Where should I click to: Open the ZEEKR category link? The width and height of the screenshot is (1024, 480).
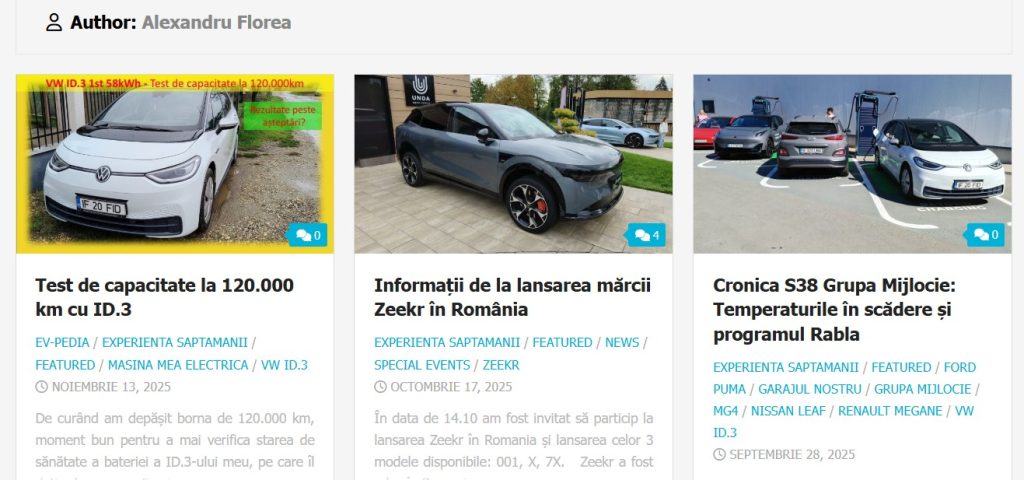click(x=501, y=365)
